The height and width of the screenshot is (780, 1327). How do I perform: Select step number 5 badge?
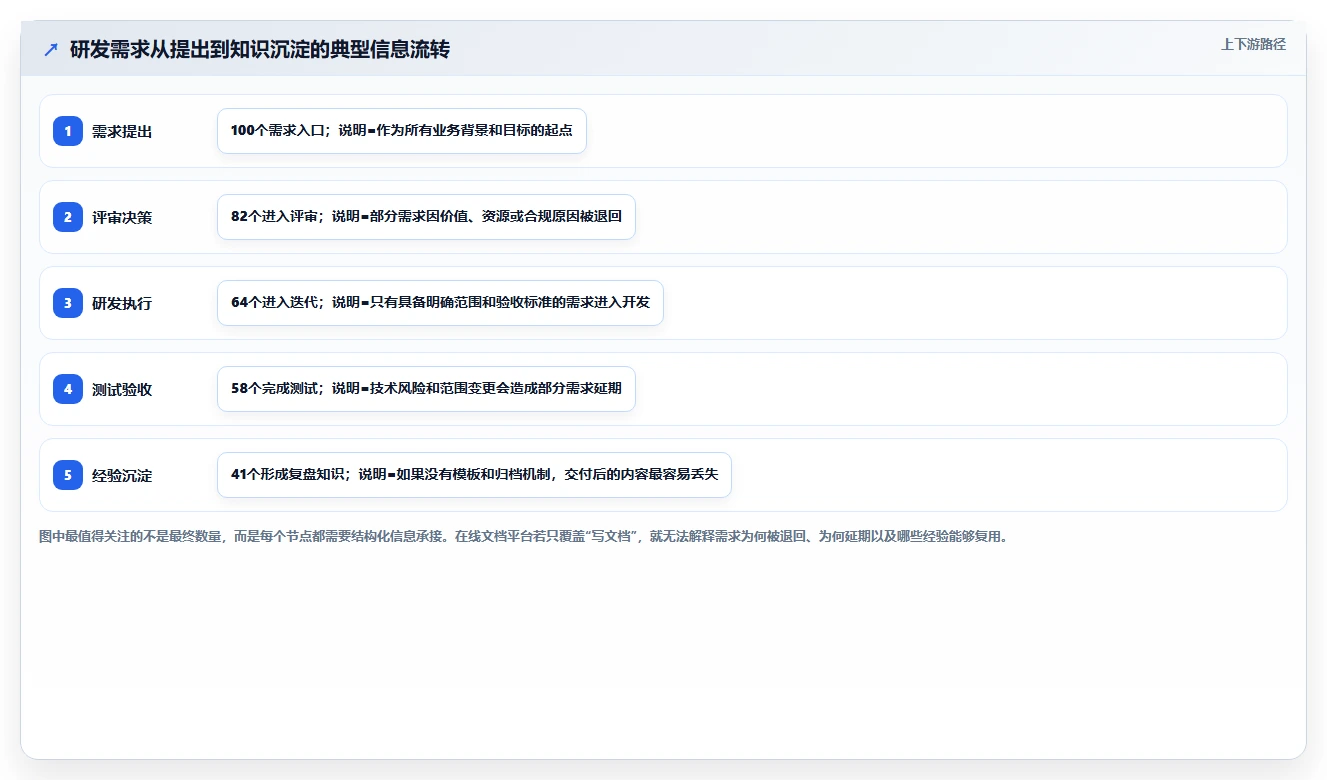coord(68,475)
